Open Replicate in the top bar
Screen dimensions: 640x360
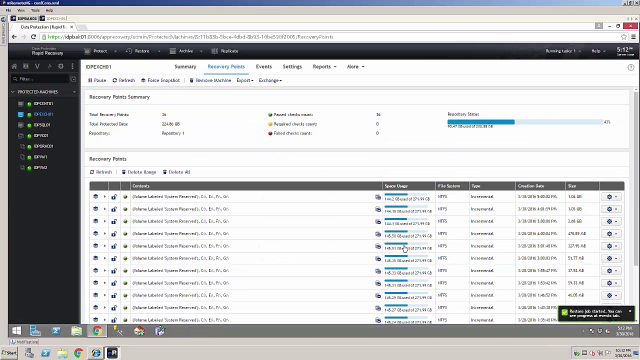[x=225, y=51]
